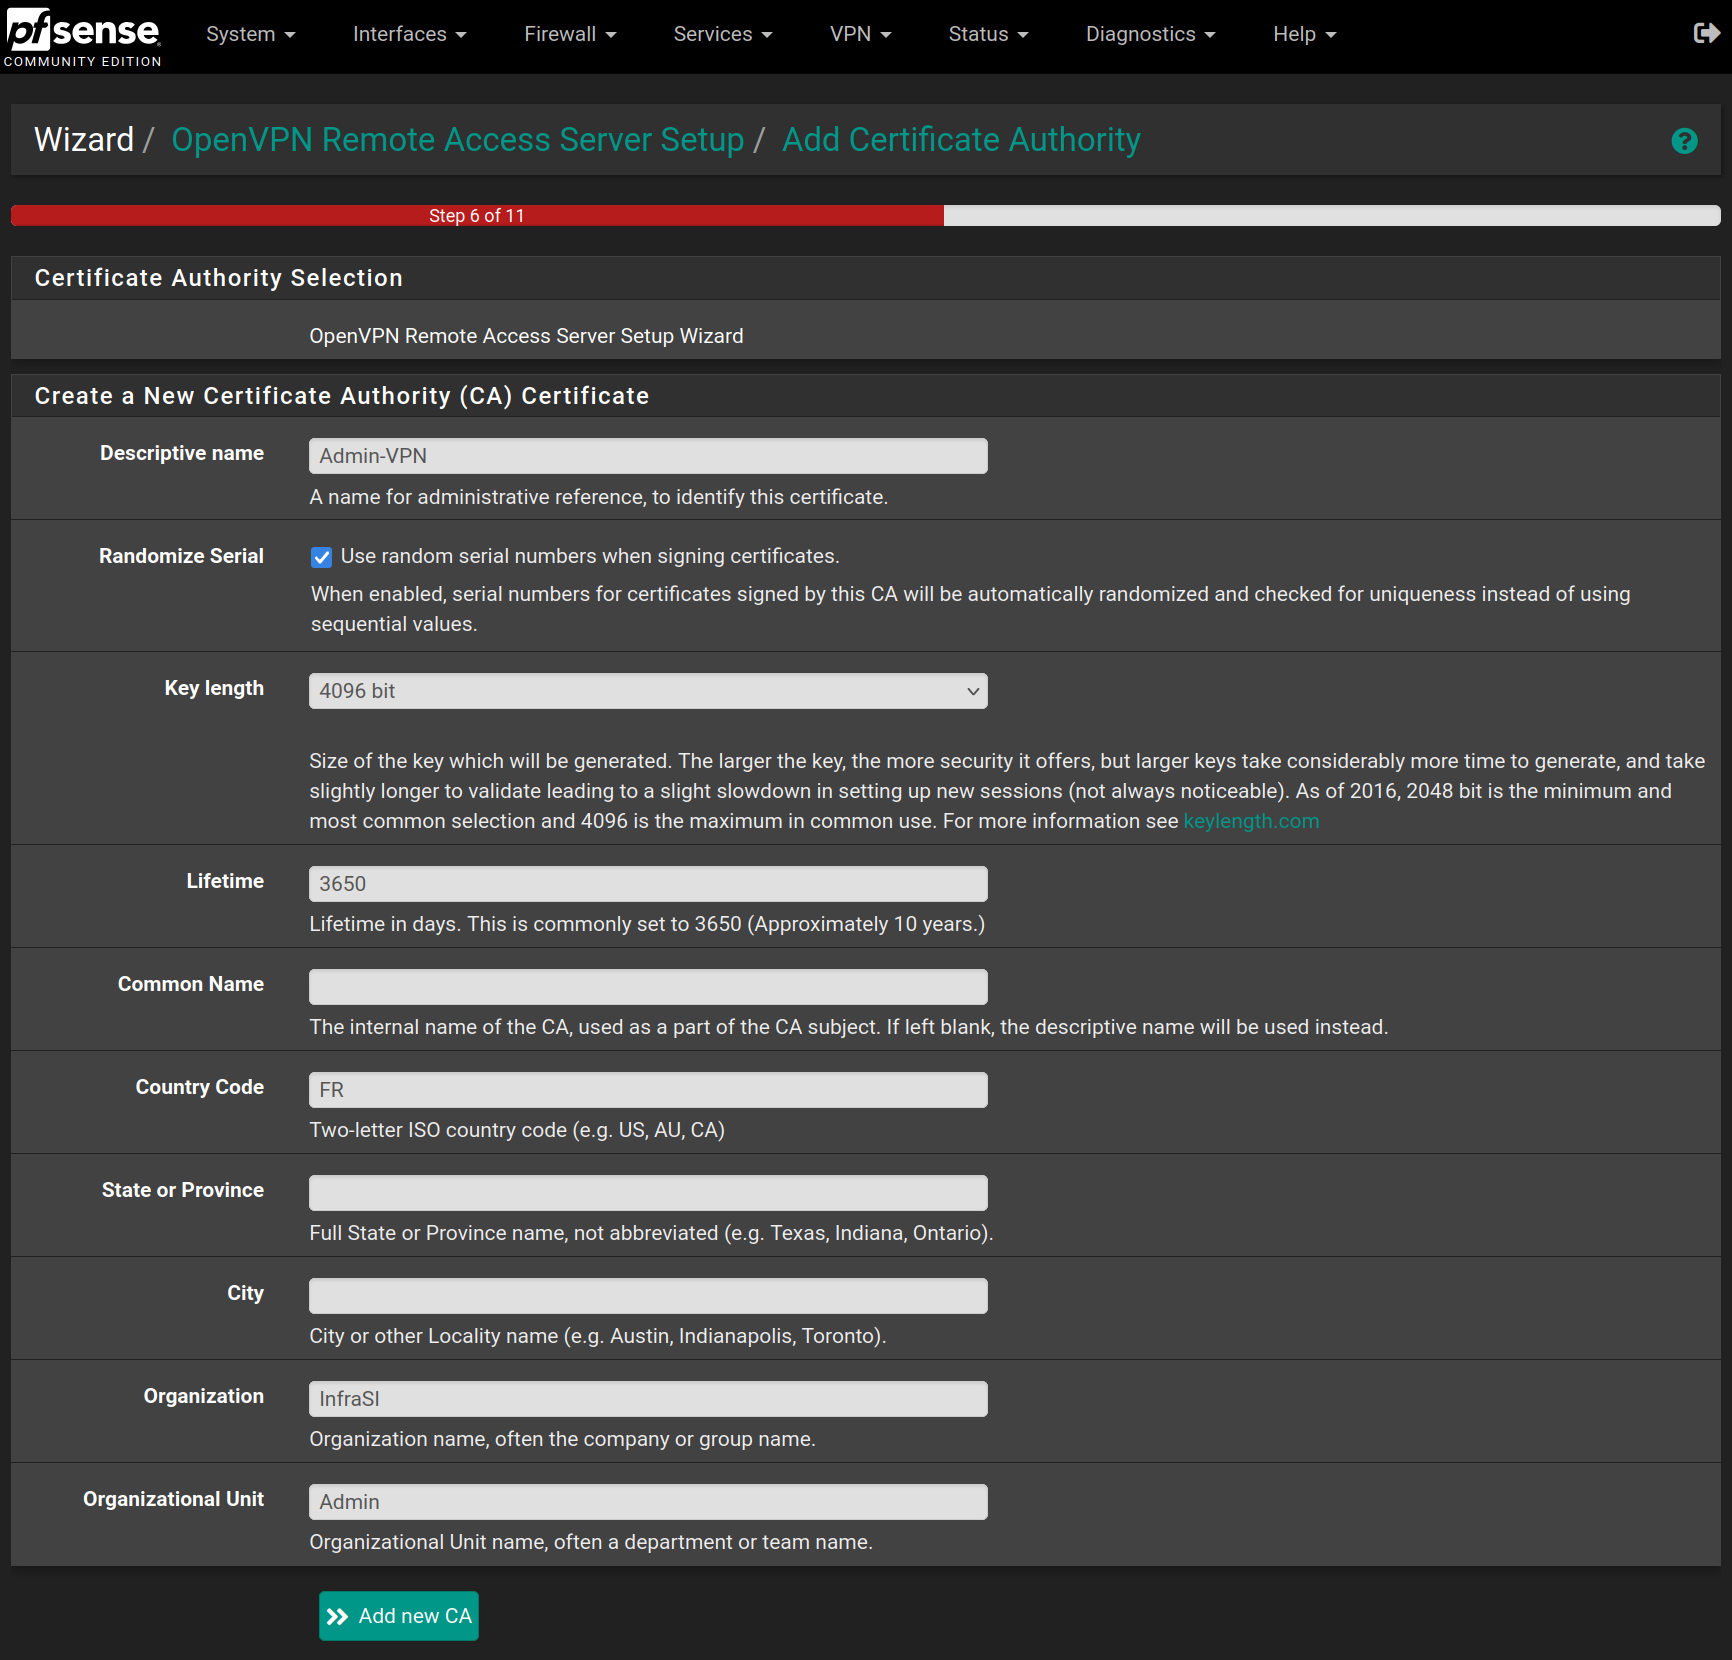Click the Lifetime input field
This screenshot has height=1660, width=1732.
pyautogui.click(x=648, y=884)
